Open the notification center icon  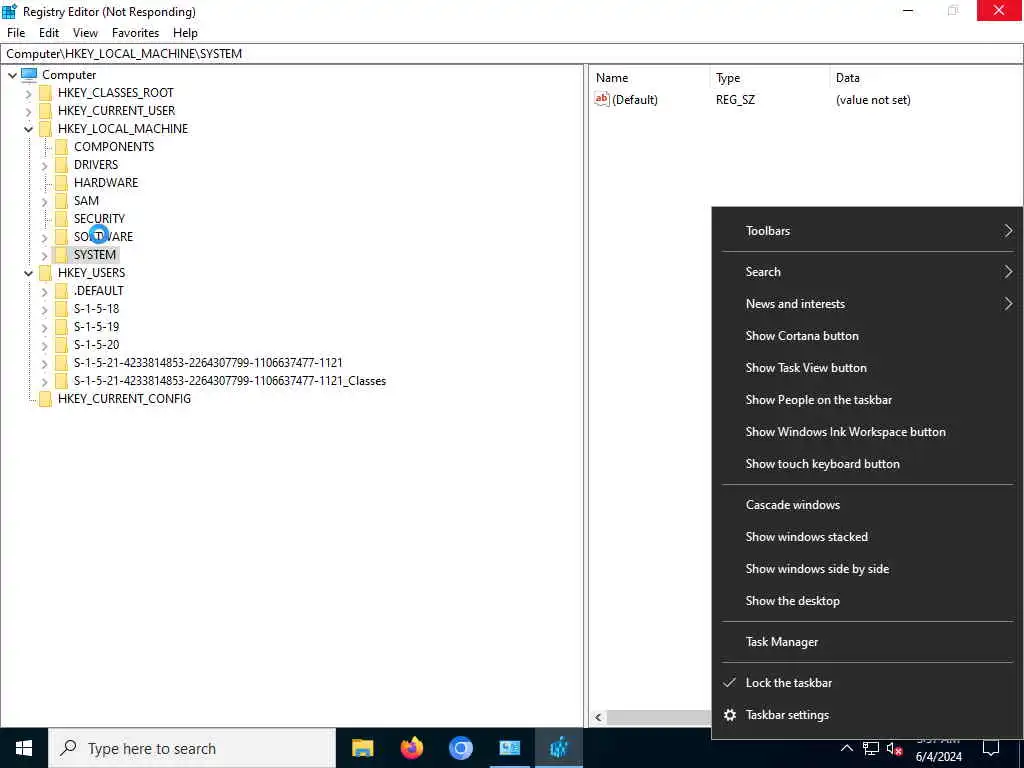[x=991, y=748]
